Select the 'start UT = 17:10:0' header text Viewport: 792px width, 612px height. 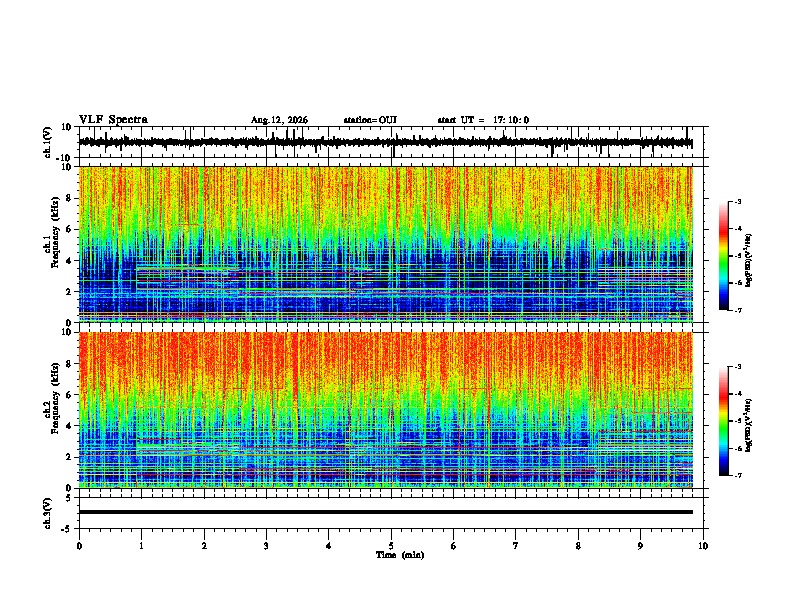[x=483, y=120]
